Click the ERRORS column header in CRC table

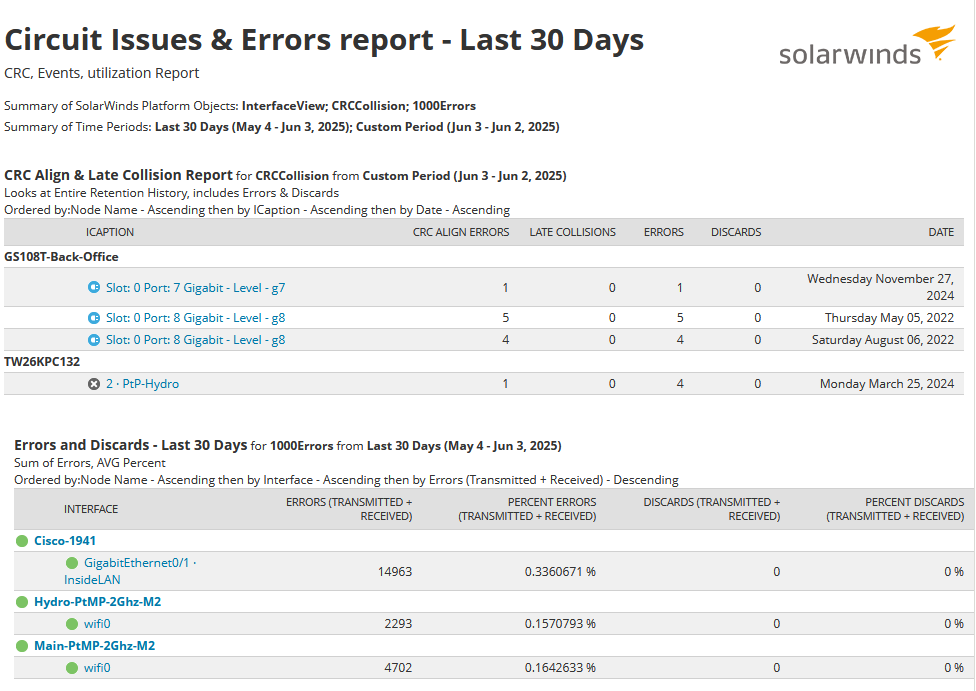pos(664,232)
